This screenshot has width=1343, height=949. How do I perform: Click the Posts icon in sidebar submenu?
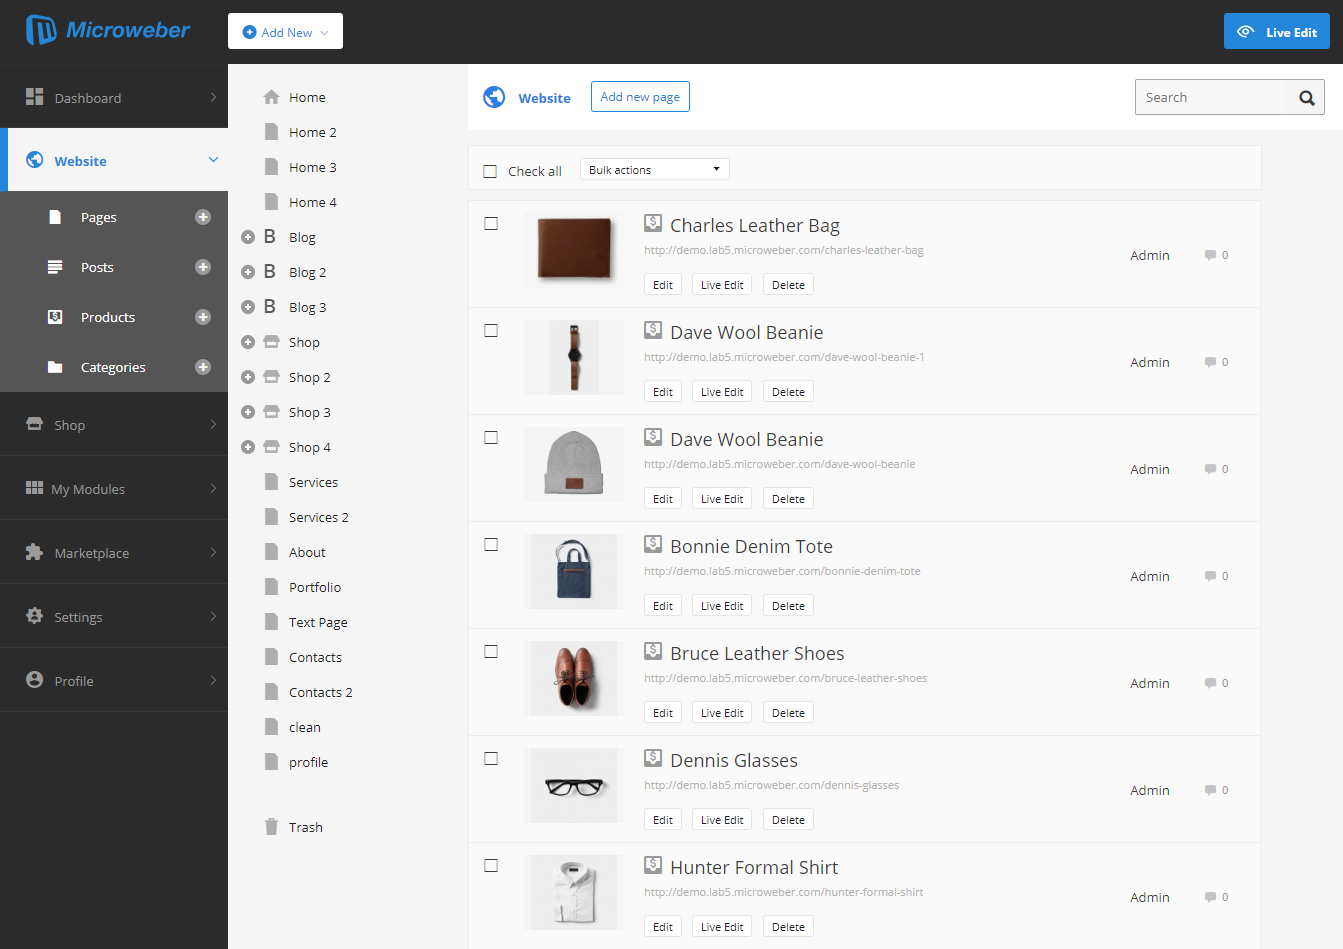[55, 267]
